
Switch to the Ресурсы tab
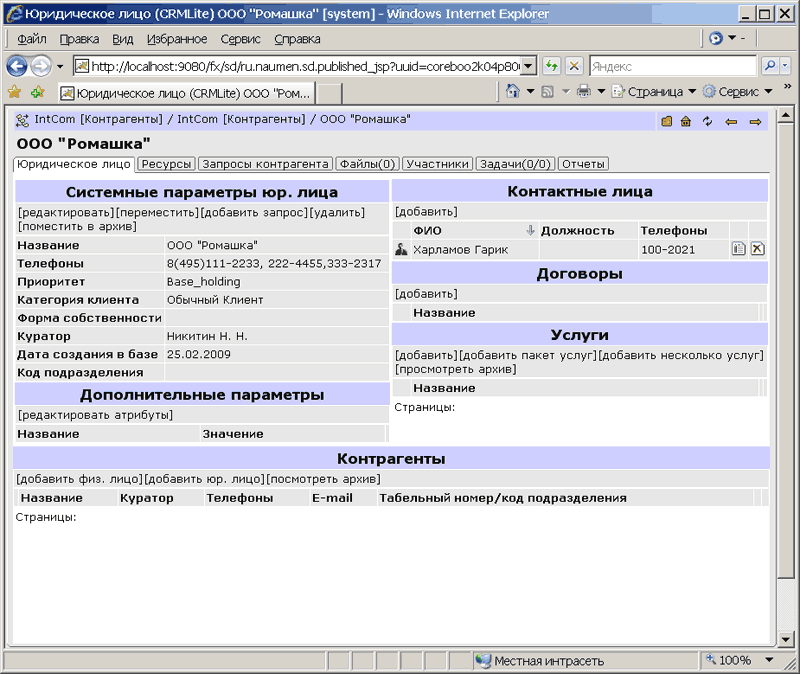(166, 164)
